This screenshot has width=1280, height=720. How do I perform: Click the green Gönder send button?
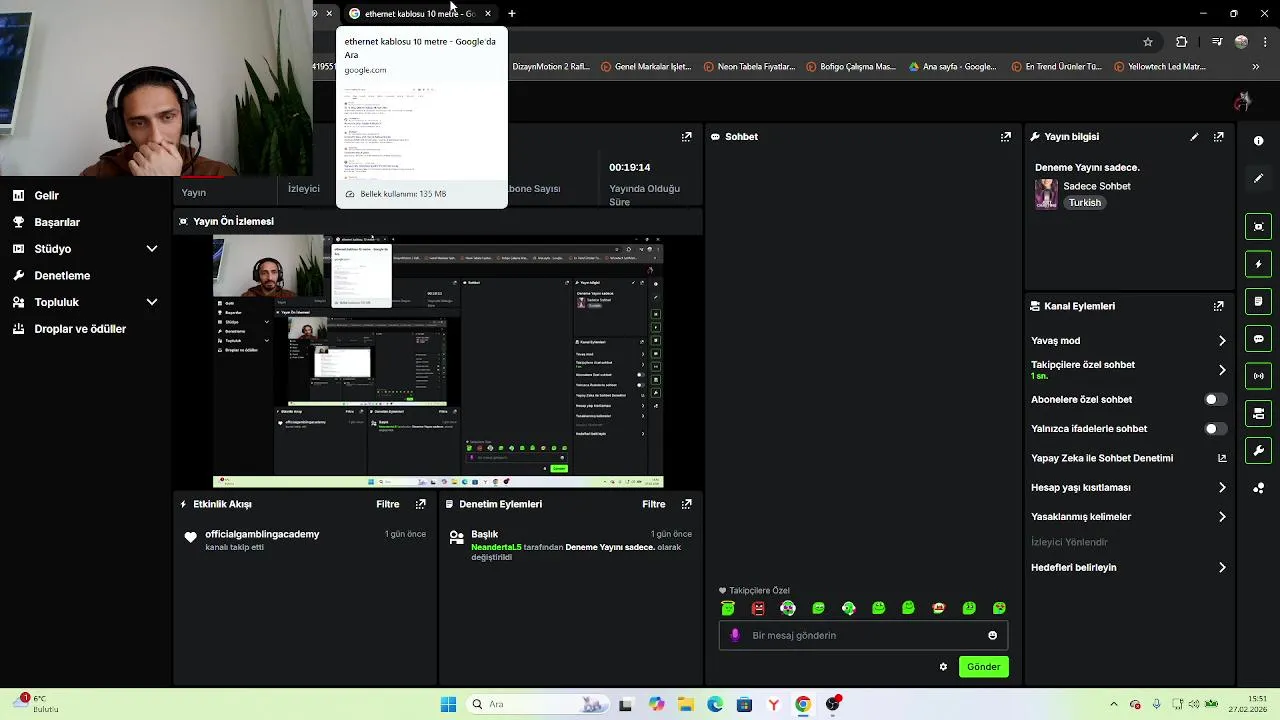pyautogui.click(x=983, y=667)
